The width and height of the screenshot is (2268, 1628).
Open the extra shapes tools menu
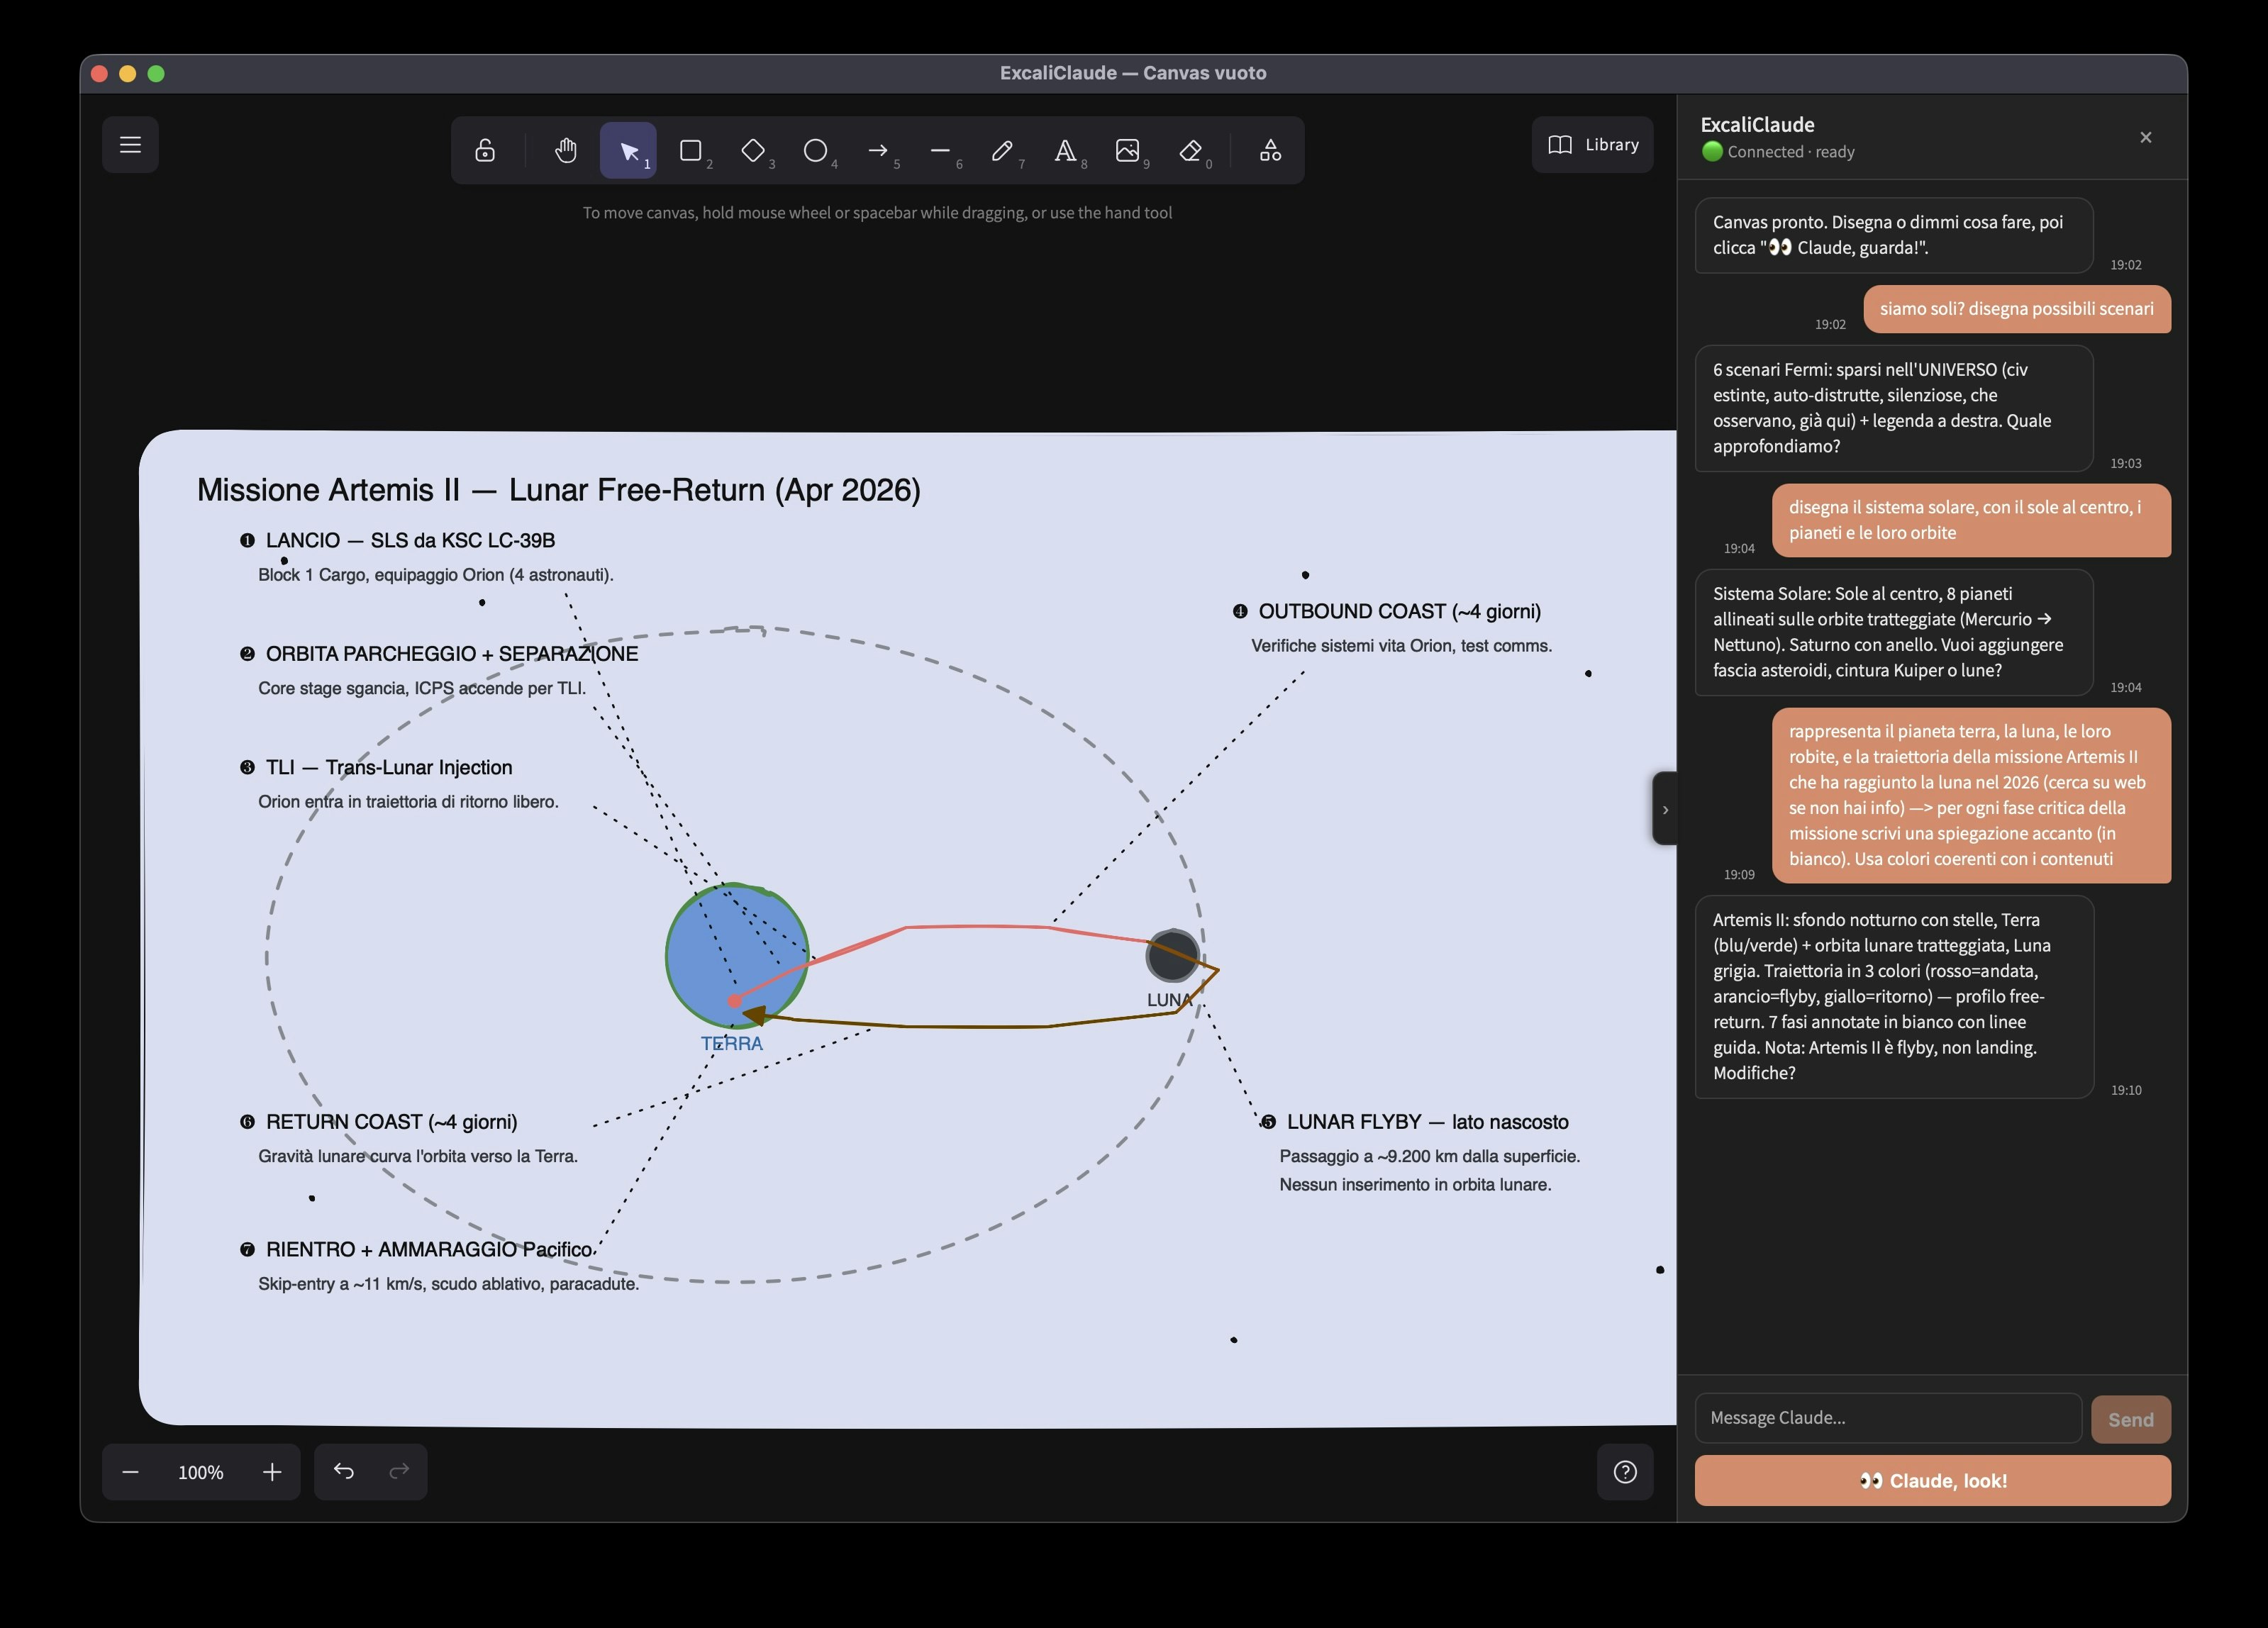[x=1270, y=150]
